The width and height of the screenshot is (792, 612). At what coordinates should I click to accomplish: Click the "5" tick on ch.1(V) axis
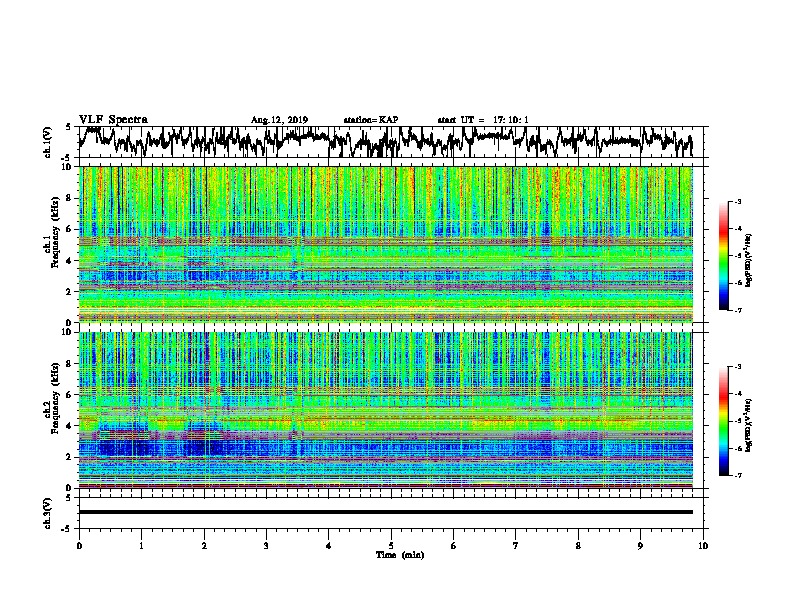click(69, 127)
